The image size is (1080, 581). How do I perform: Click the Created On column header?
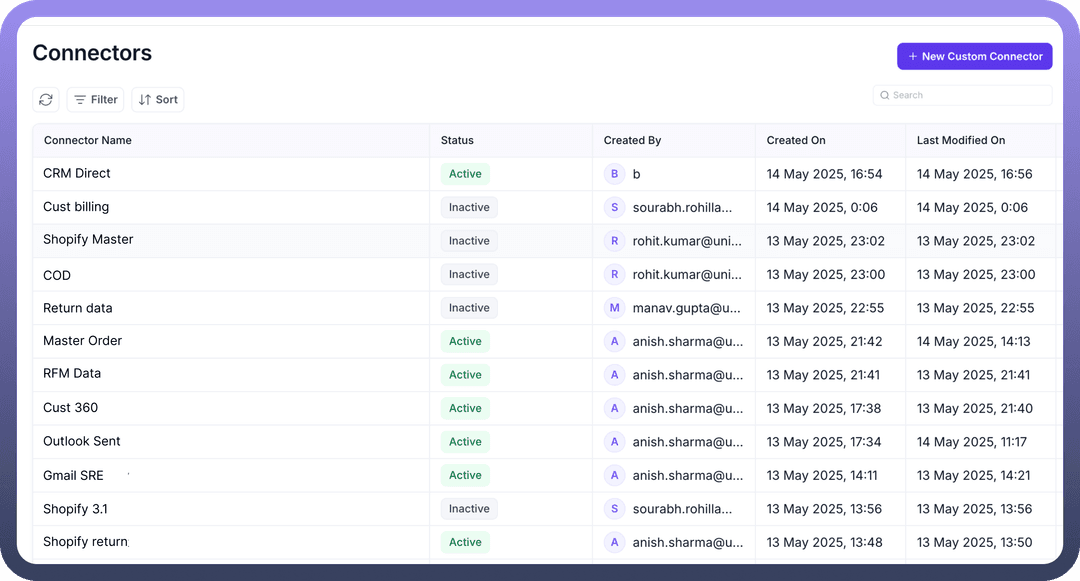click(796, 141)
